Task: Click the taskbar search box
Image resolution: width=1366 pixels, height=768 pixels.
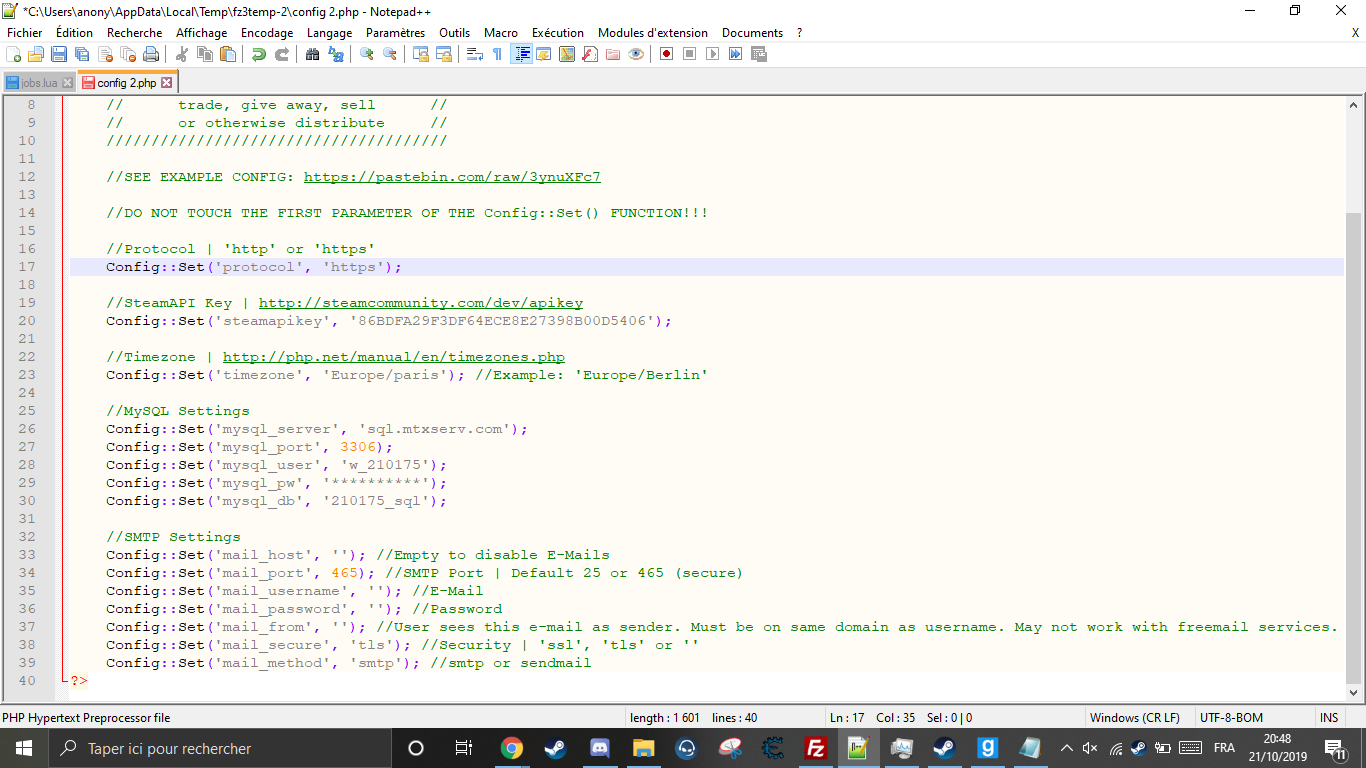Action: pyautogui.click(x=219, y=748)
